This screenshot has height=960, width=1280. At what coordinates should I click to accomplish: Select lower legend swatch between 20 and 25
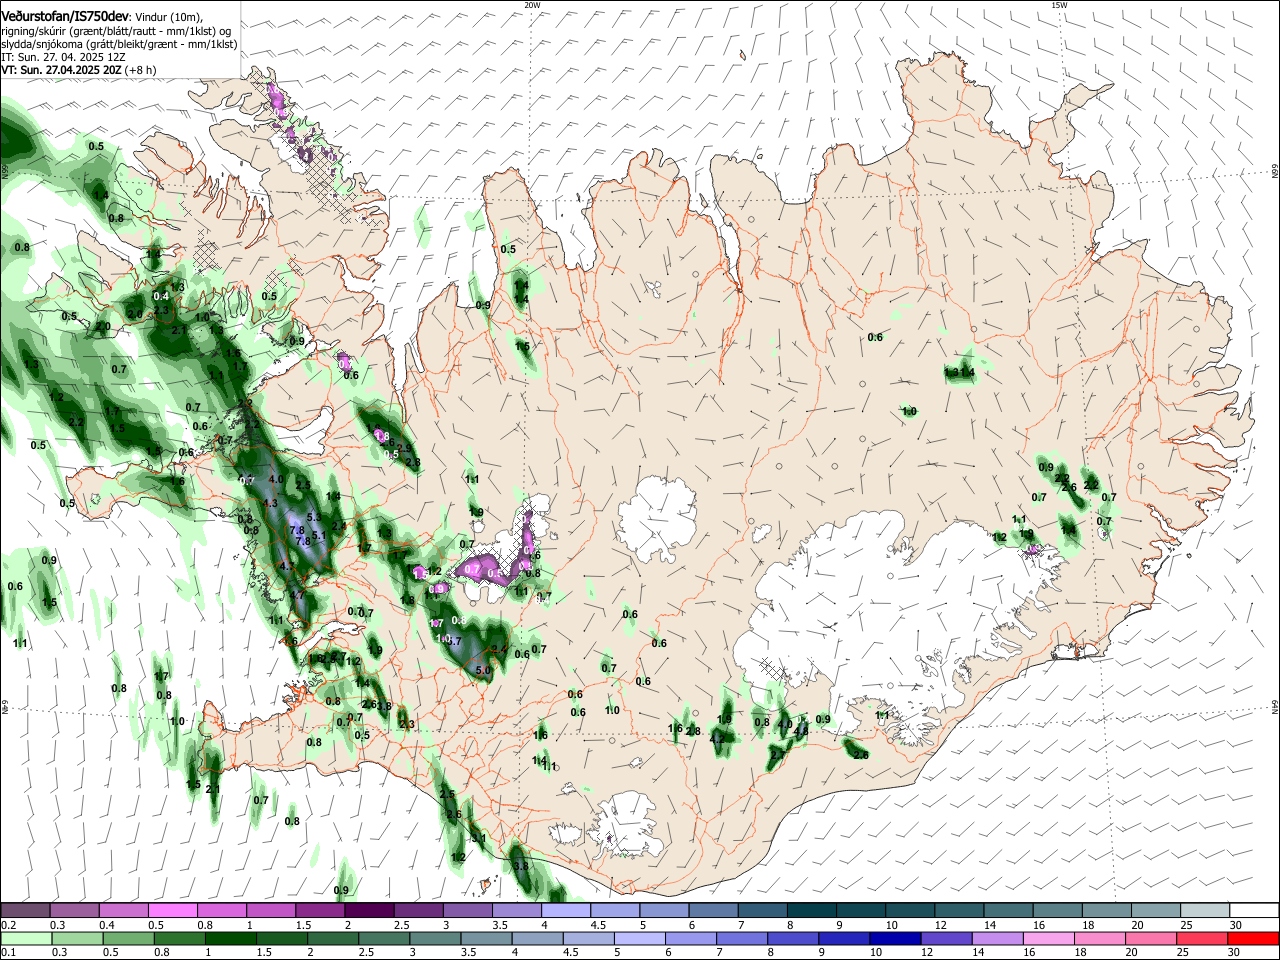click(1149, 938)
